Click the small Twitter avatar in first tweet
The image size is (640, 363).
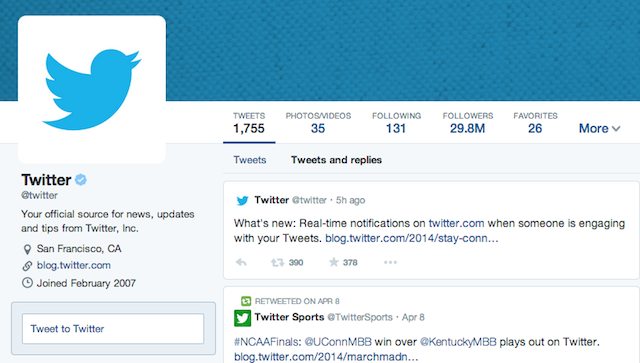point(242,200)
